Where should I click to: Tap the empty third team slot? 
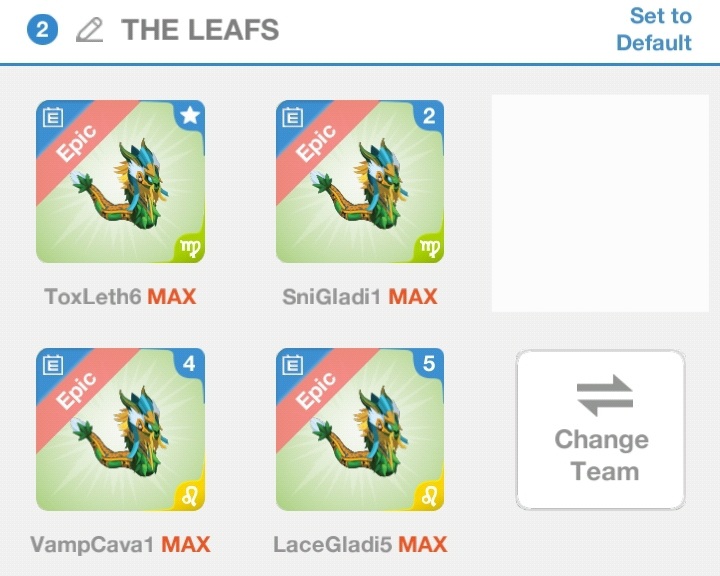coord(600,203)
